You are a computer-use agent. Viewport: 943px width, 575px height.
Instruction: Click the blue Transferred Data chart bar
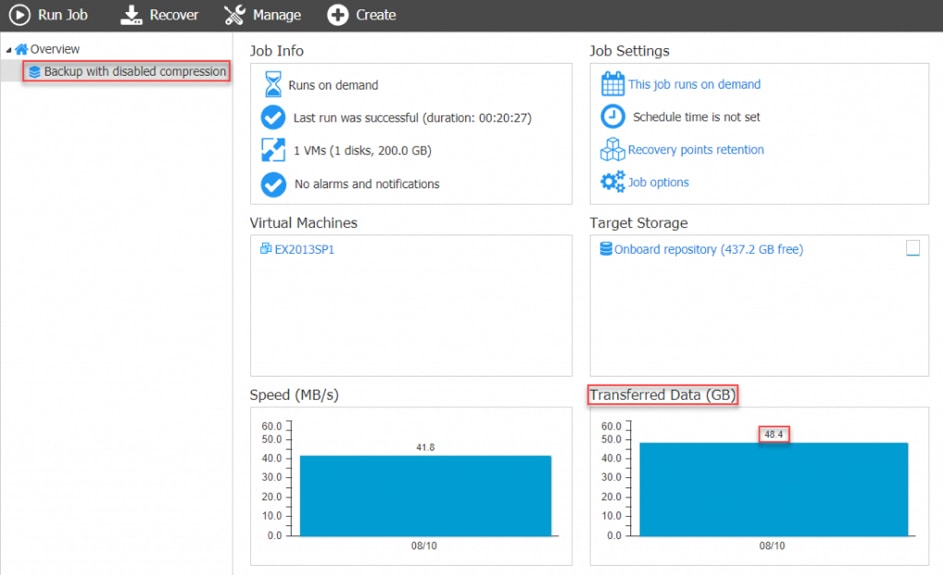[x=773, y=490]
